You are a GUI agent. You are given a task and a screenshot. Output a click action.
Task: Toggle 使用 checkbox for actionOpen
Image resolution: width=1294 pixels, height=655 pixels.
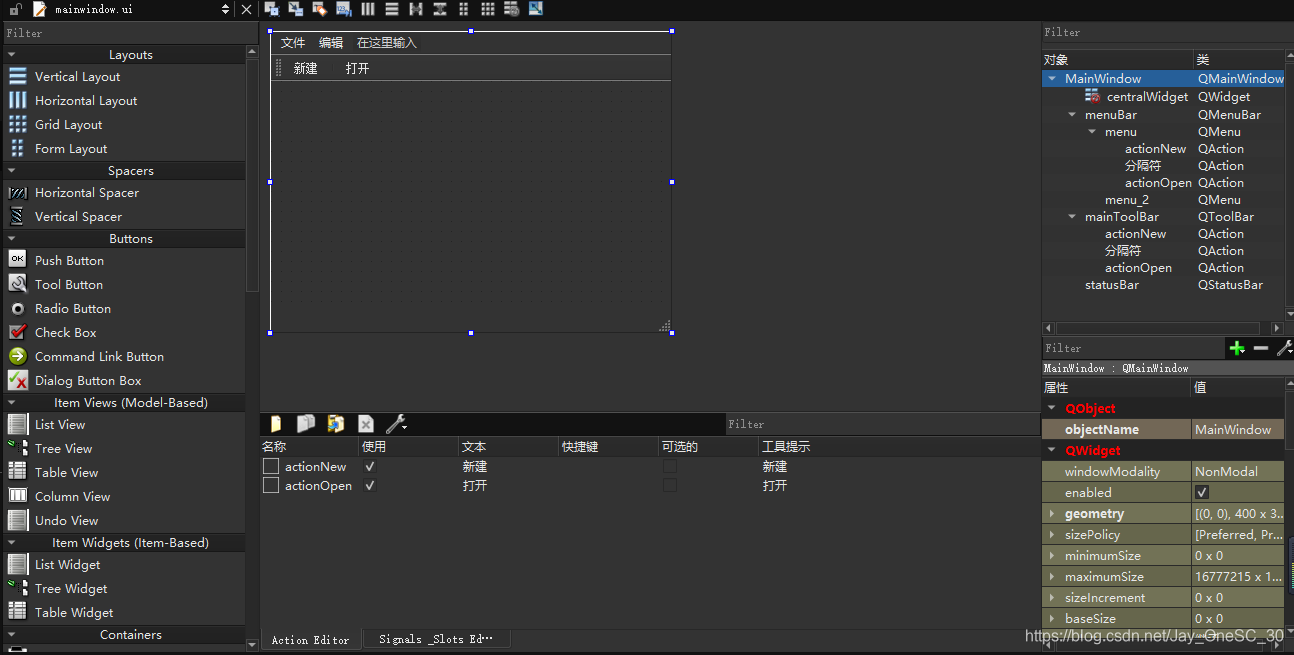pos(370,485)
